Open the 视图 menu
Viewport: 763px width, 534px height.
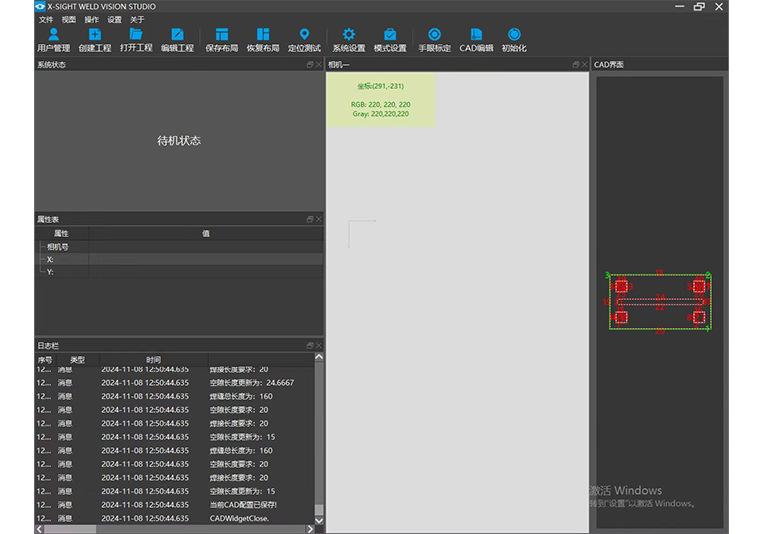(69, 19)
